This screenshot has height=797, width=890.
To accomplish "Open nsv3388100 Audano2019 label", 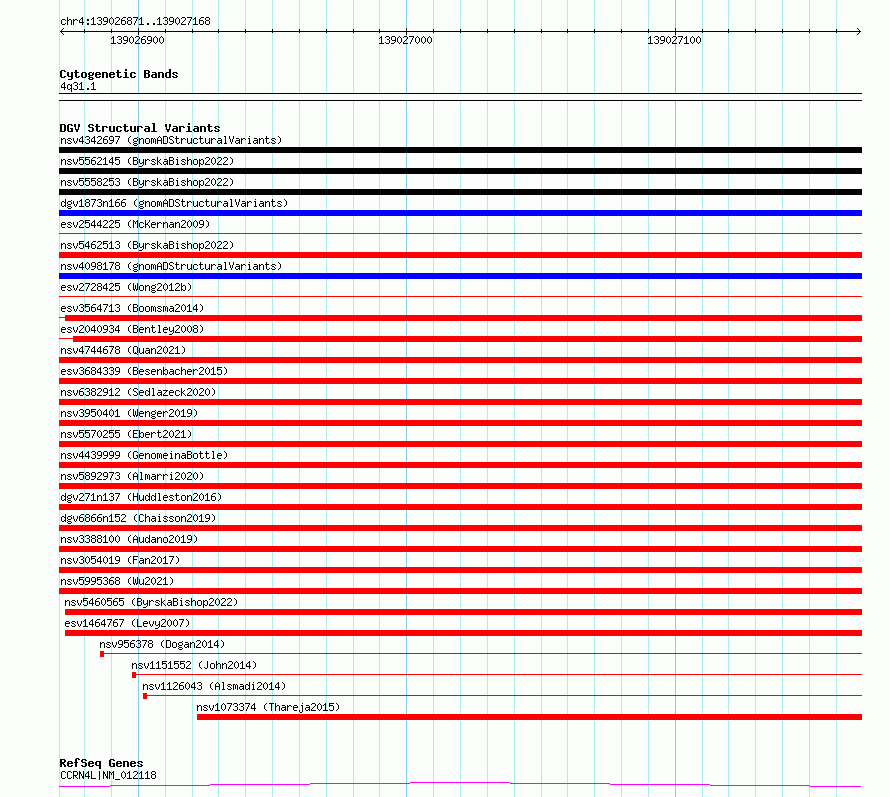I will click(129, 539).
